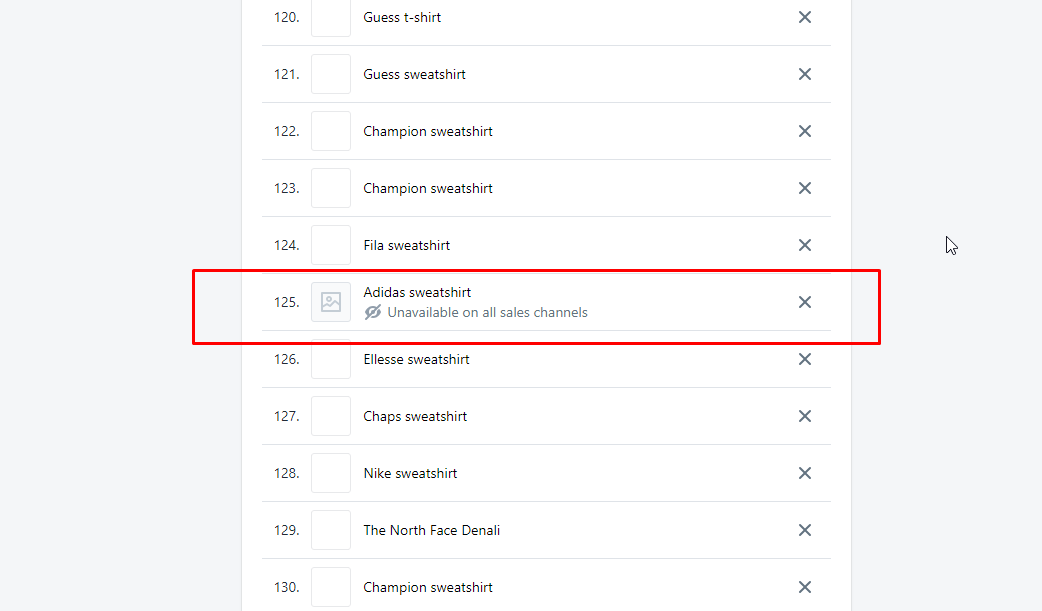Viewport: 1042px width, 611px height.
Task: Click the crossed-eye unavailable icon
Action: [373, 312]
